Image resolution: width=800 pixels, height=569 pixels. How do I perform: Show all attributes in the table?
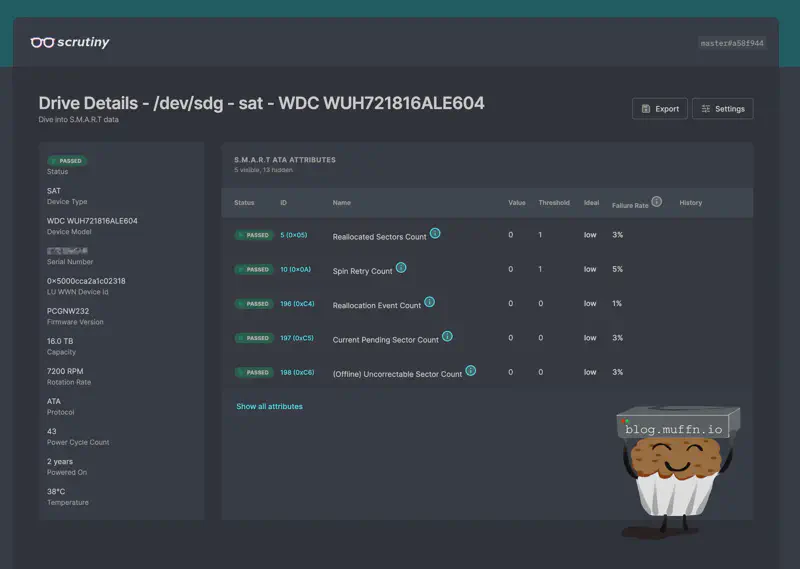click(x=269, y=407)
